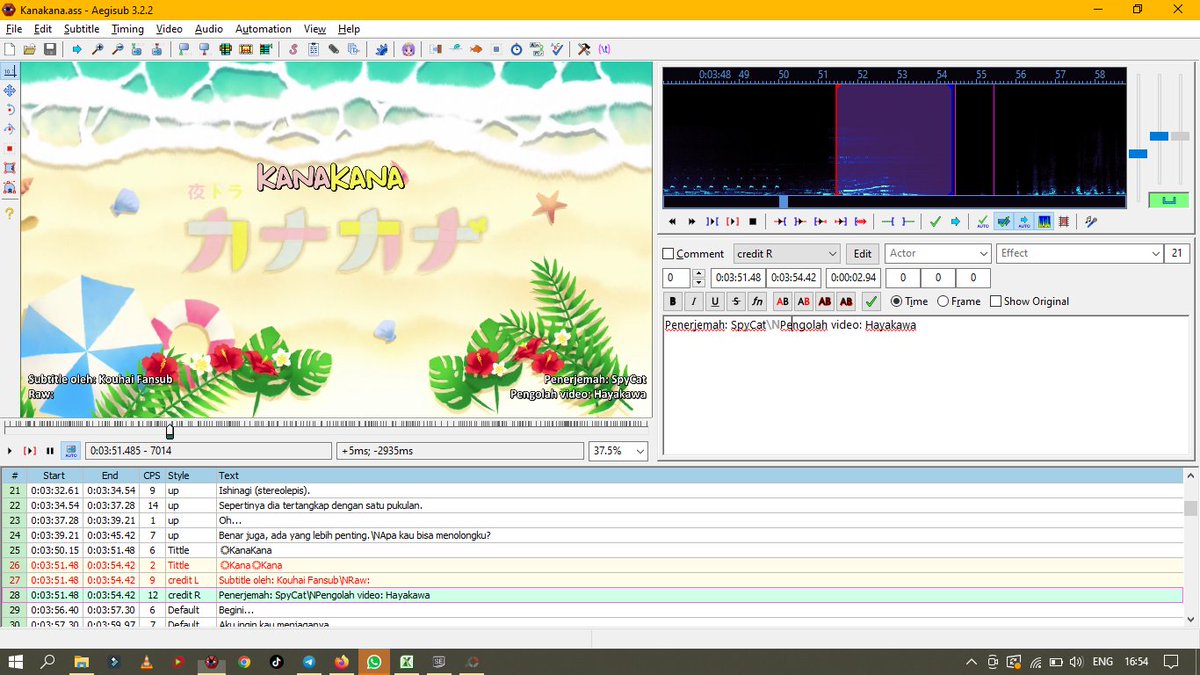Open the Automation manager icon
The width and height of the screenshot is (1200, 675).
click(x=382, y=49)
